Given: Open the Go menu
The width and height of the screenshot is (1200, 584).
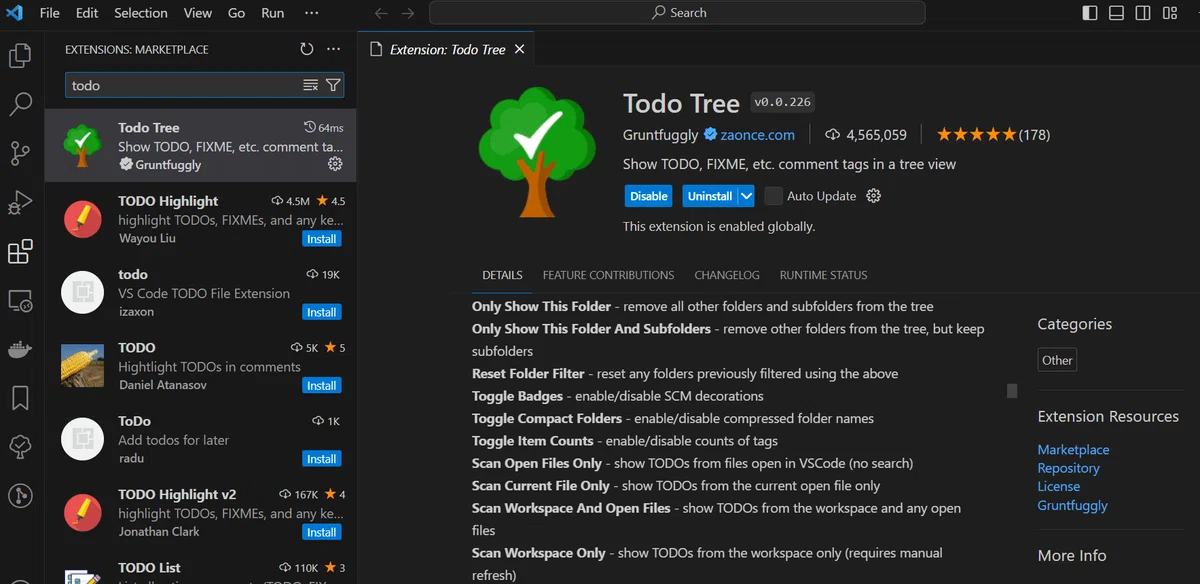Looking at the screenshot, I should (237, 13).
